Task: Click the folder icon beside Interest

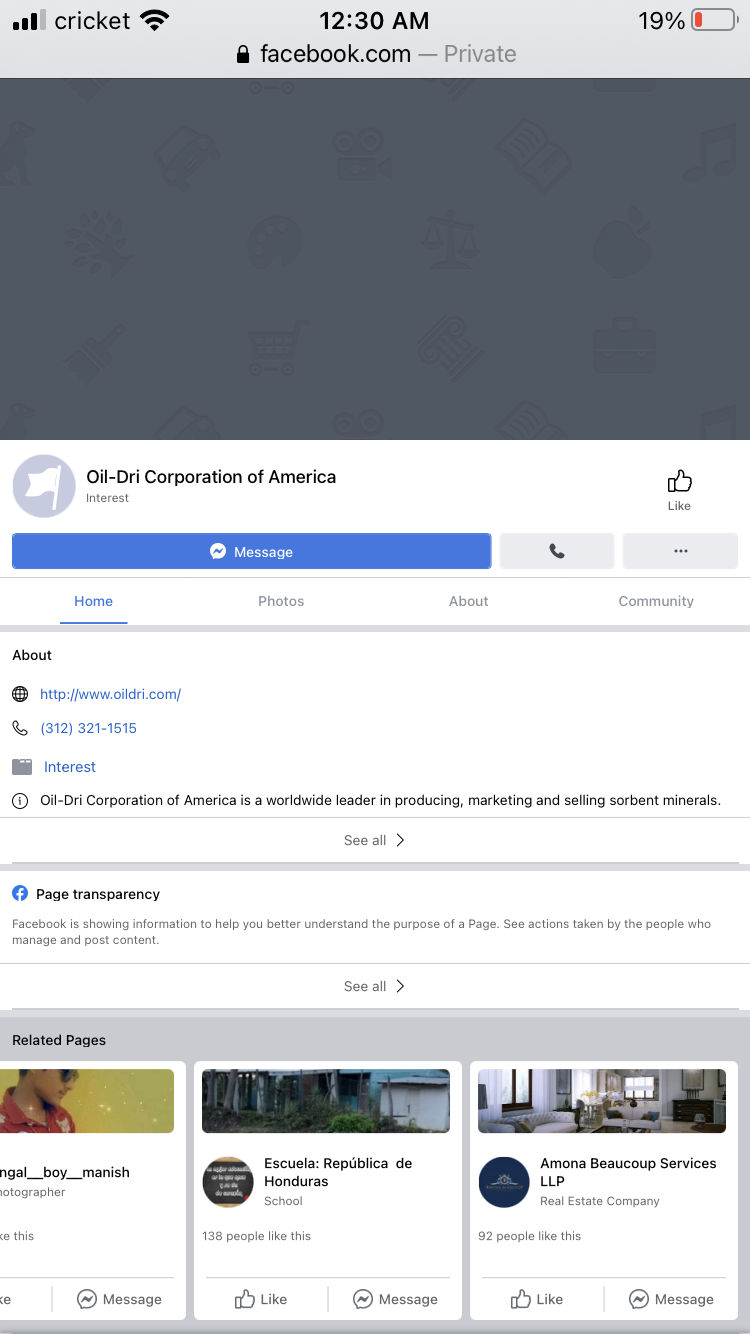Action: 22,767
